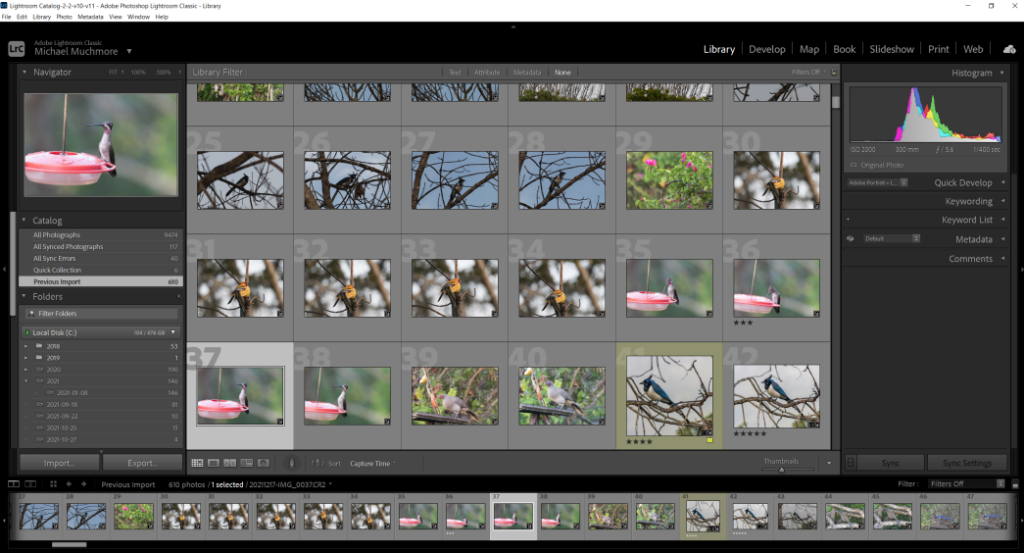Click the Thumbnails size slider
The height and width of the screenshot is (553, 1024).
point(781,468)
